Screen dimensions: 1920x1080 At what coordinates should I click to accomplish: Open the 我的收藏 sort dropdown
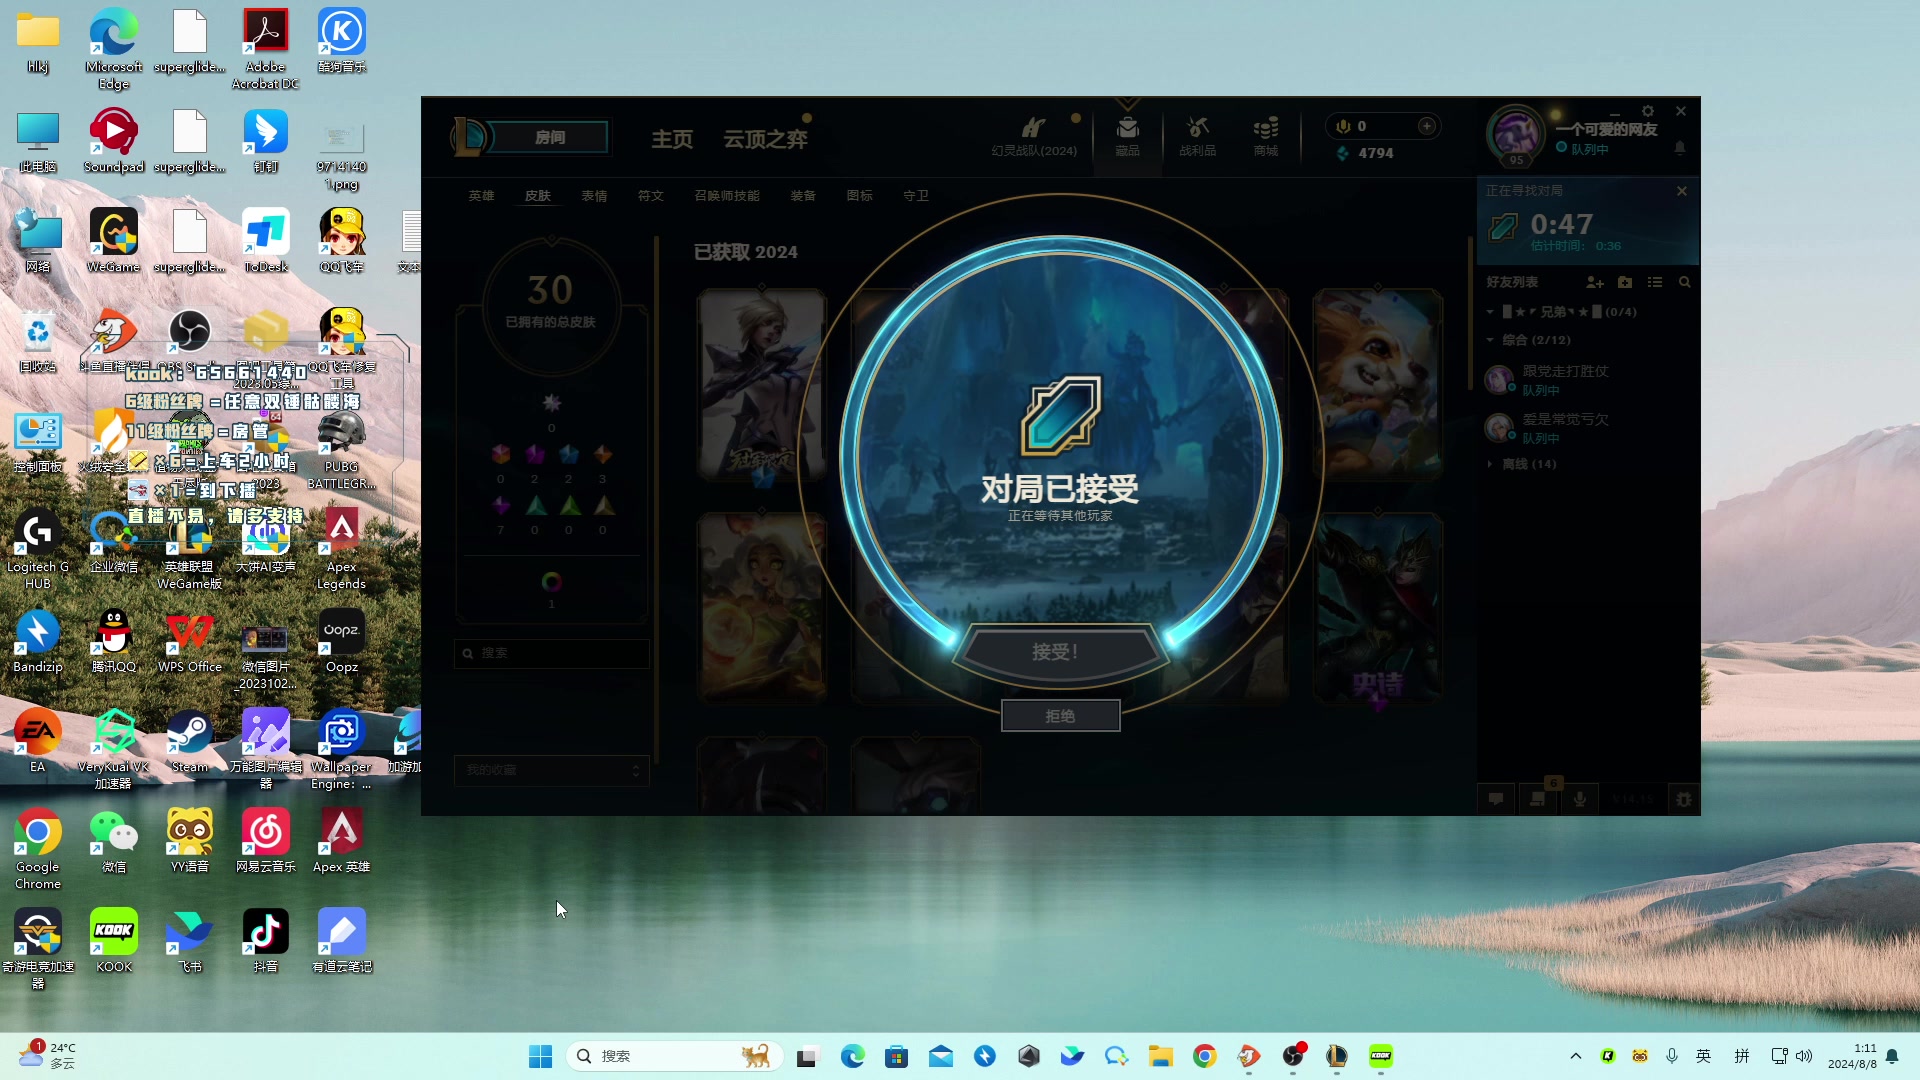click(552, 770)
